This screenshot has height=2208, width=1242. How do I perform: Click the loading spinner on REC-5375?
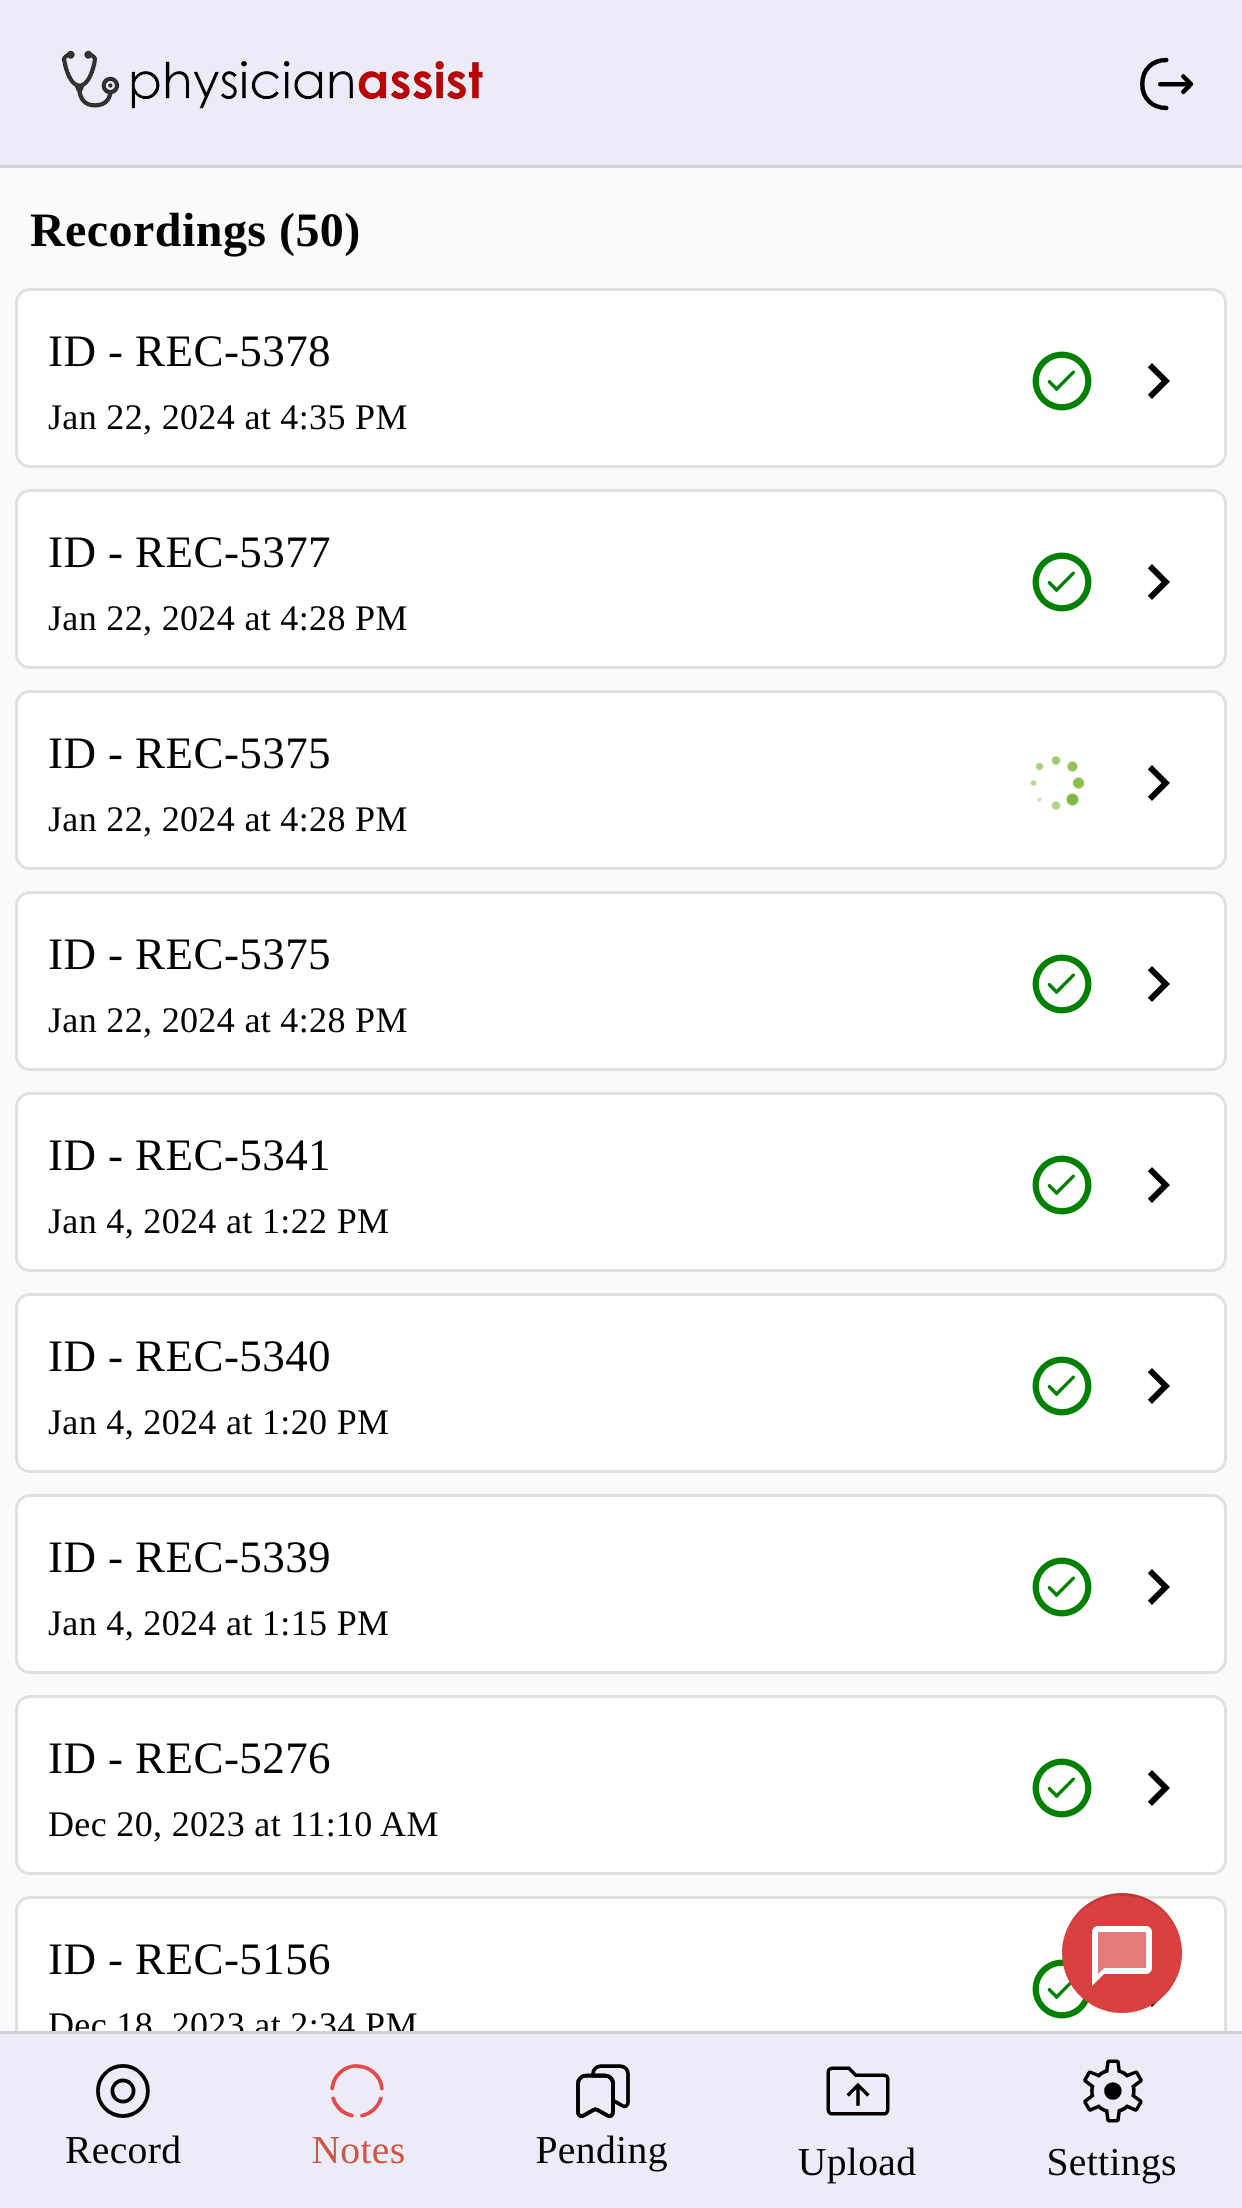(1058, 783)
